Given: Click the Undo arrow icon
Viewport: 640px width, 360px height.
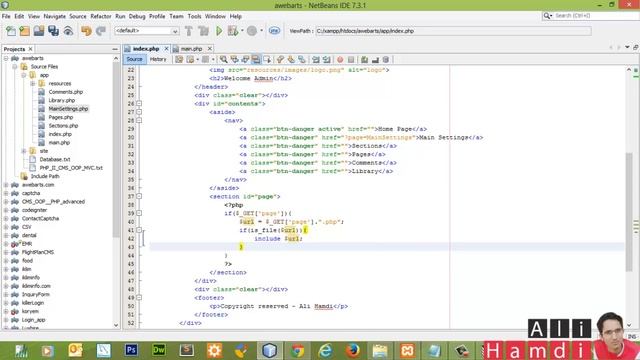Looking at the screenshot, I should (x=86, y=31).
